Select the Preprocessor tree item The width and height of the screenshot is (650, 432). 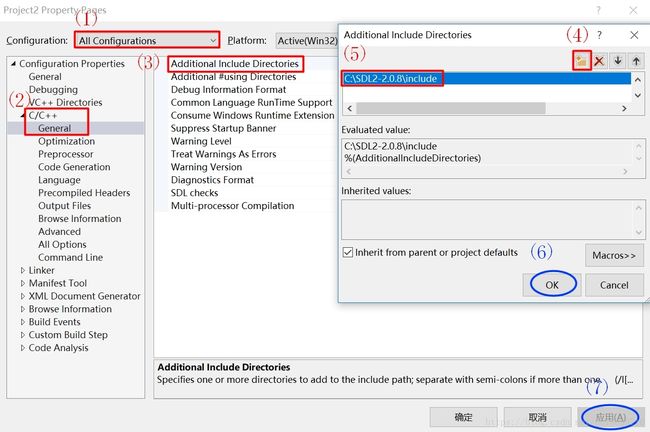(66, 154)
